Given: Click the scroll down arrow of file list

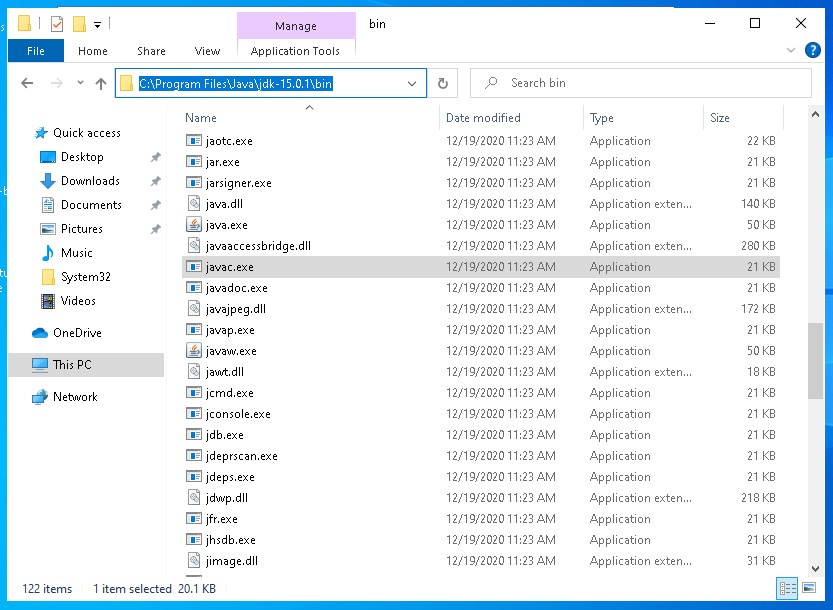Looking at the screenshot, I should pyautogui.click(x=815, y=569).
